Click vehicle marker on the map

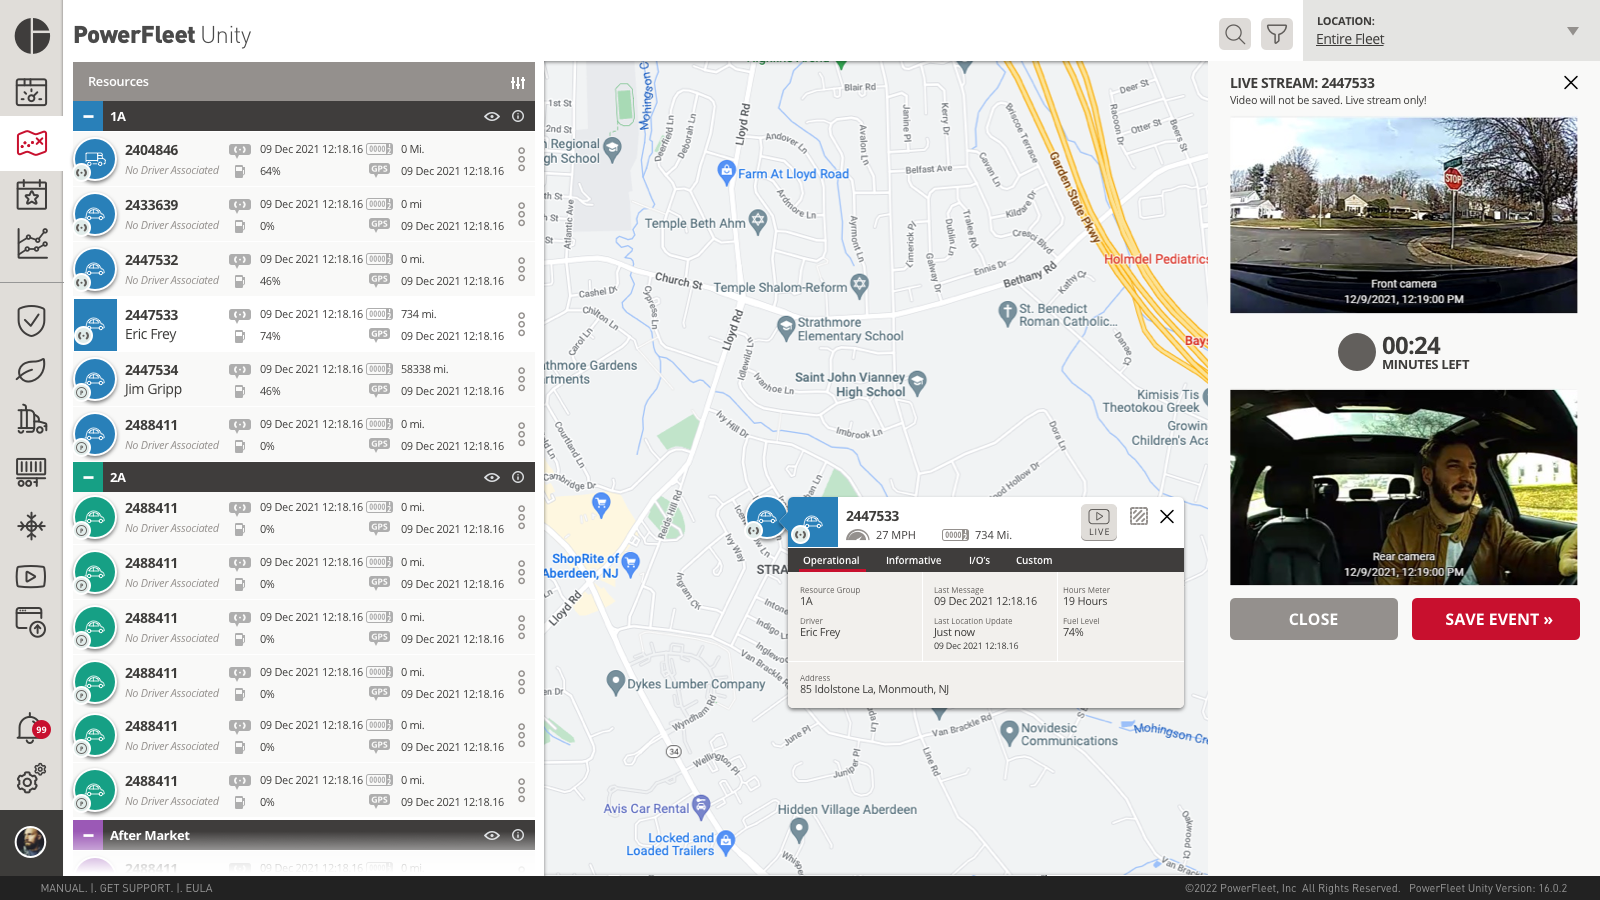click(766, 518)
